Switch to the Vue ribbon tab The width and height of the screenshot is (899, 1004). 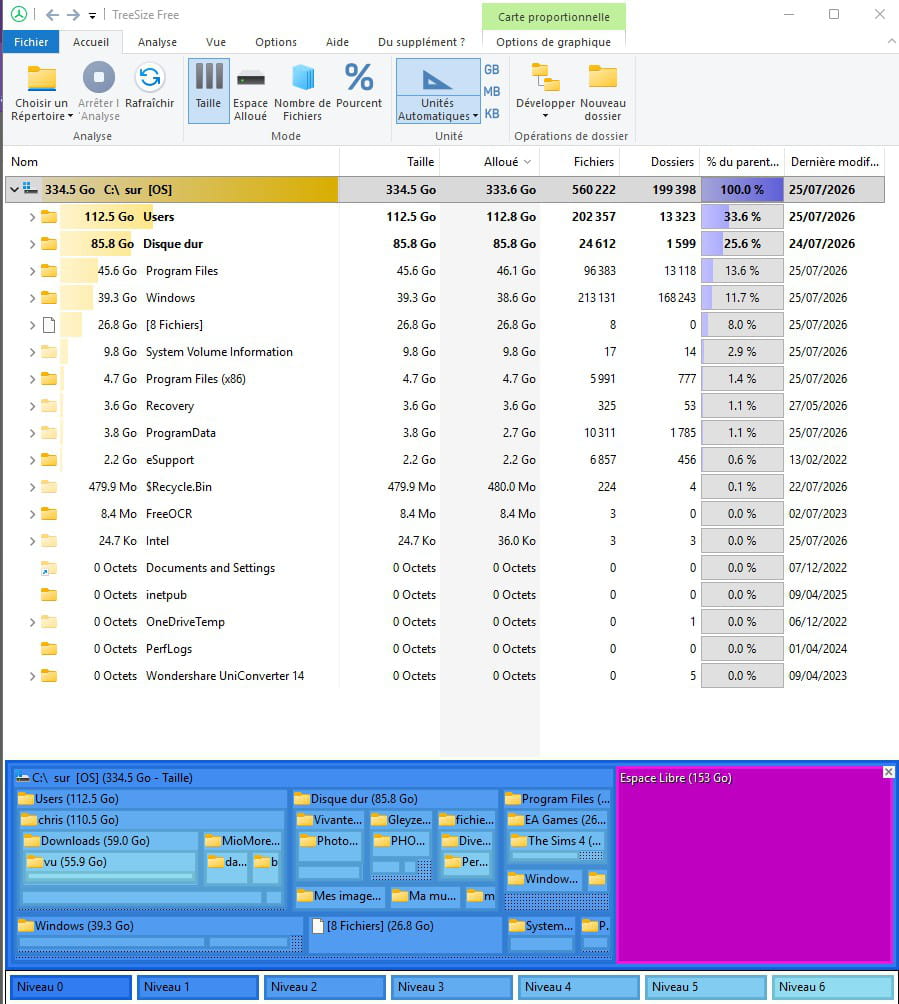point(216,42)
